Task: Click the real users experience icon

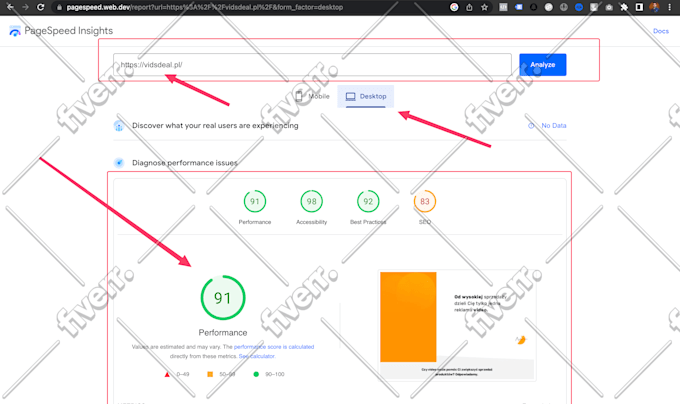Action: click(119, 126)
